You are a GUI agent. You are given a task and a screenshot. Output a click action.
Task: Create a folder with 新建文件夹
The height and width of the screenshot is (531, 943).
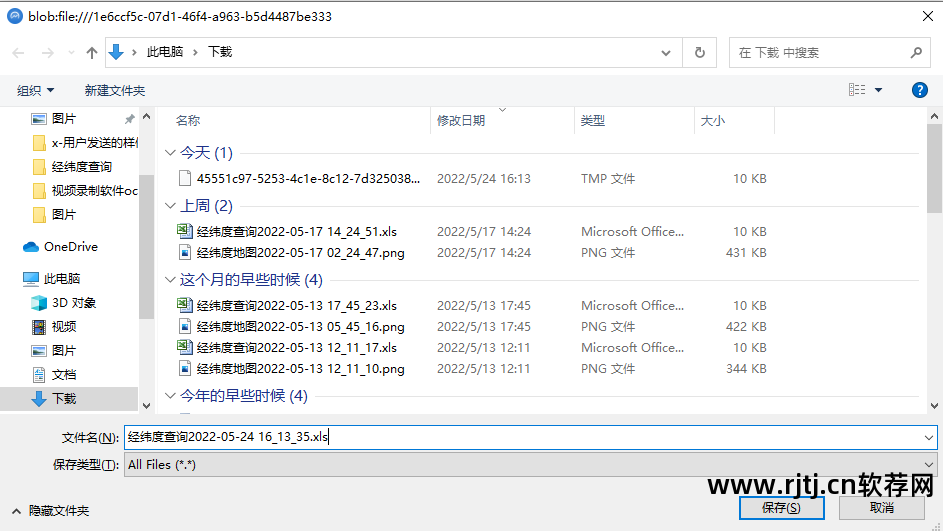[x=115, y=90]
